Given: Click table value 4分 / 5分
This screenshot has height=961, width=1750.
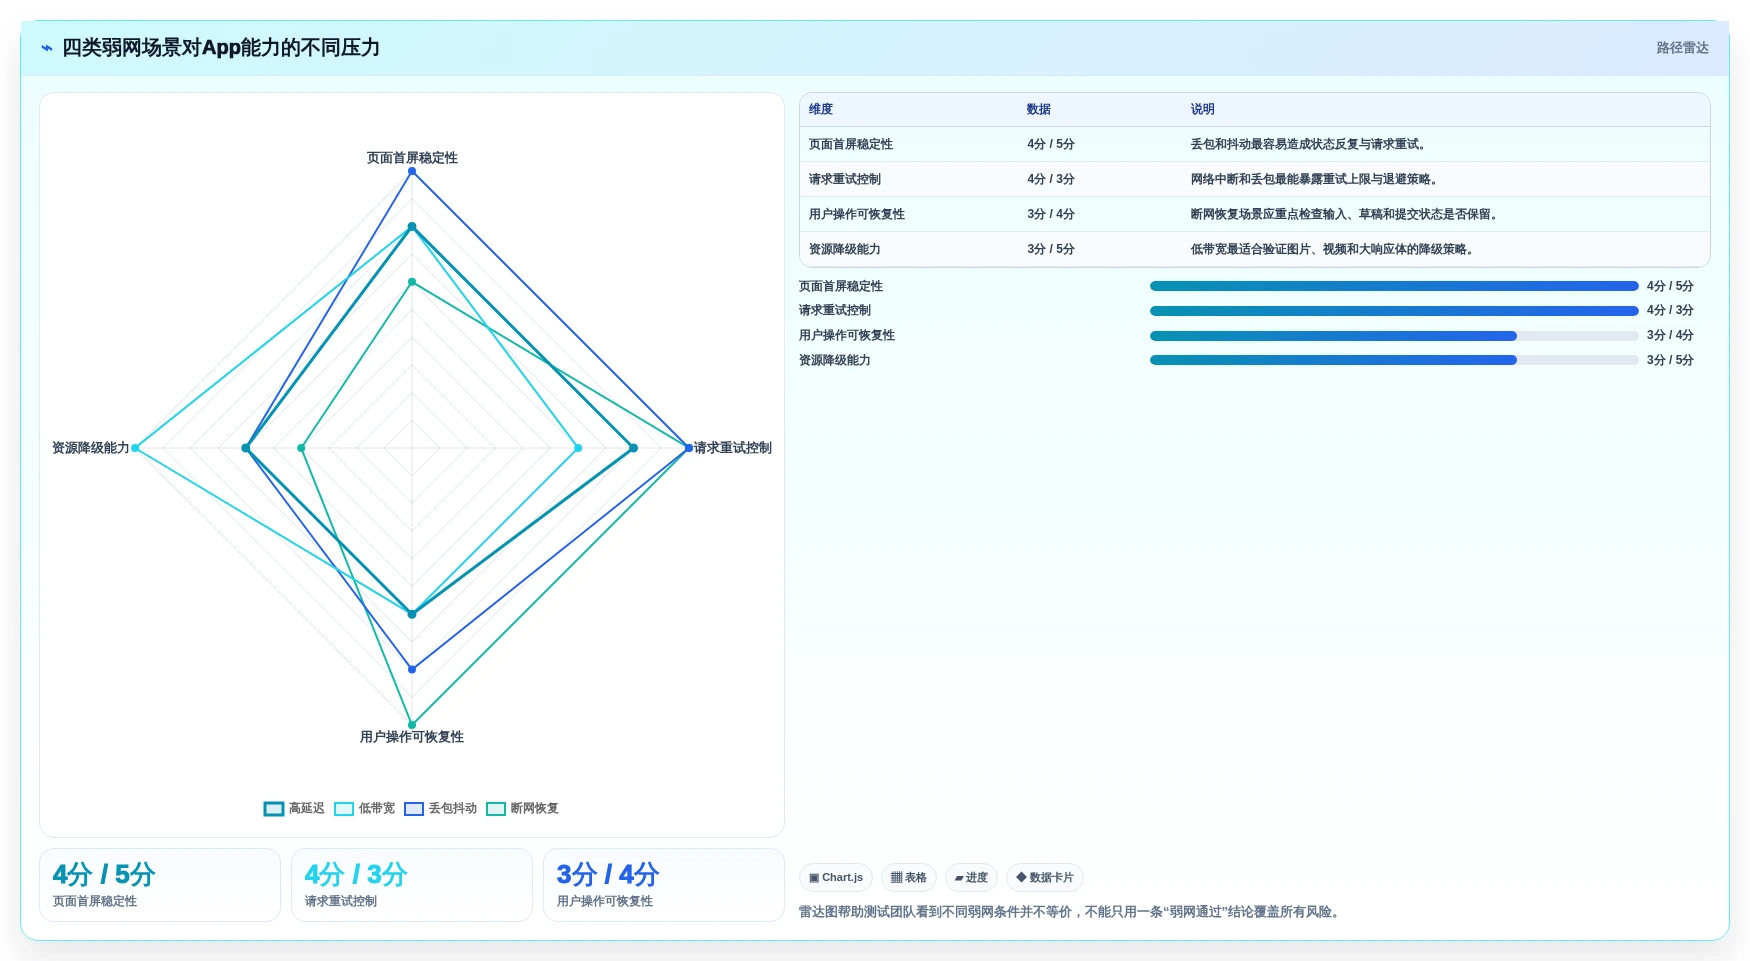Looking at the screenshot, I should (x=1051, y=145).
